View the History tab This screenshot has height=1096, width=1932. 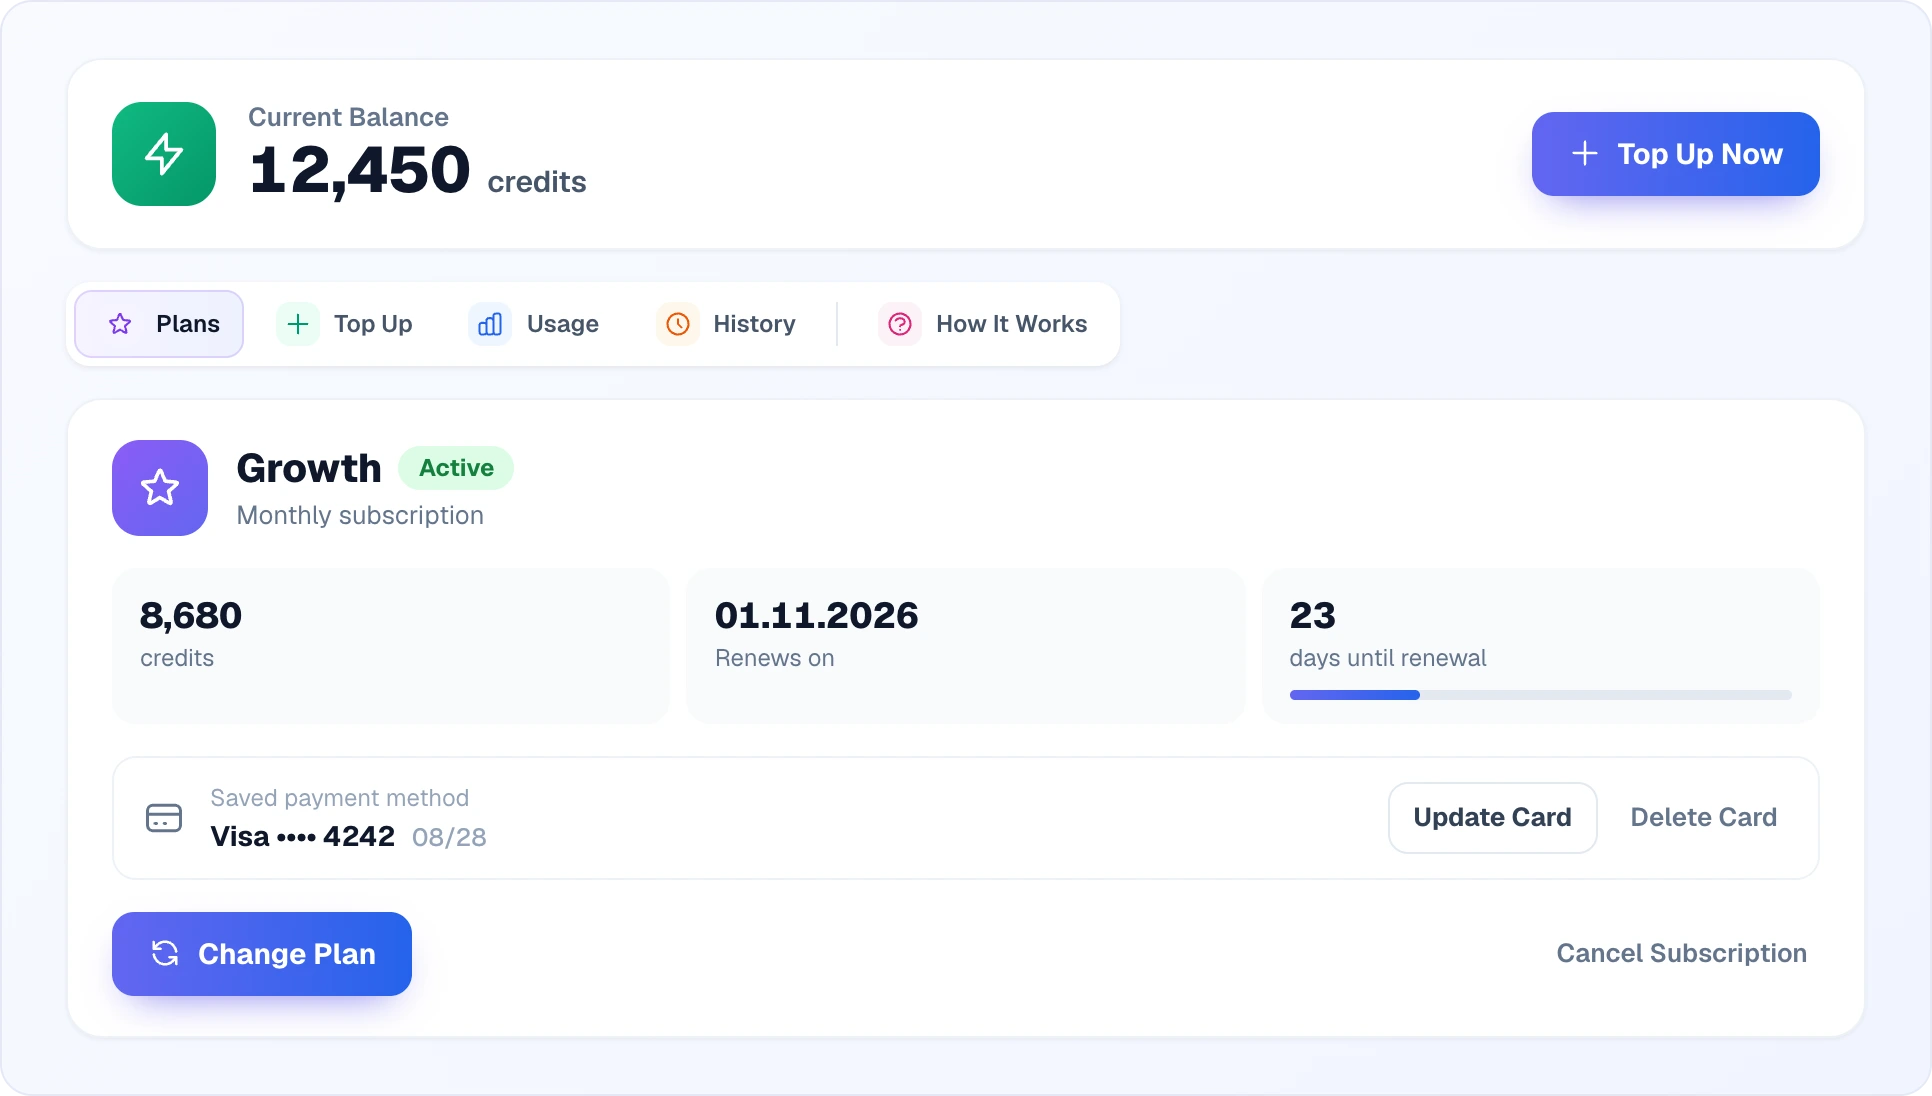point(727,324)
